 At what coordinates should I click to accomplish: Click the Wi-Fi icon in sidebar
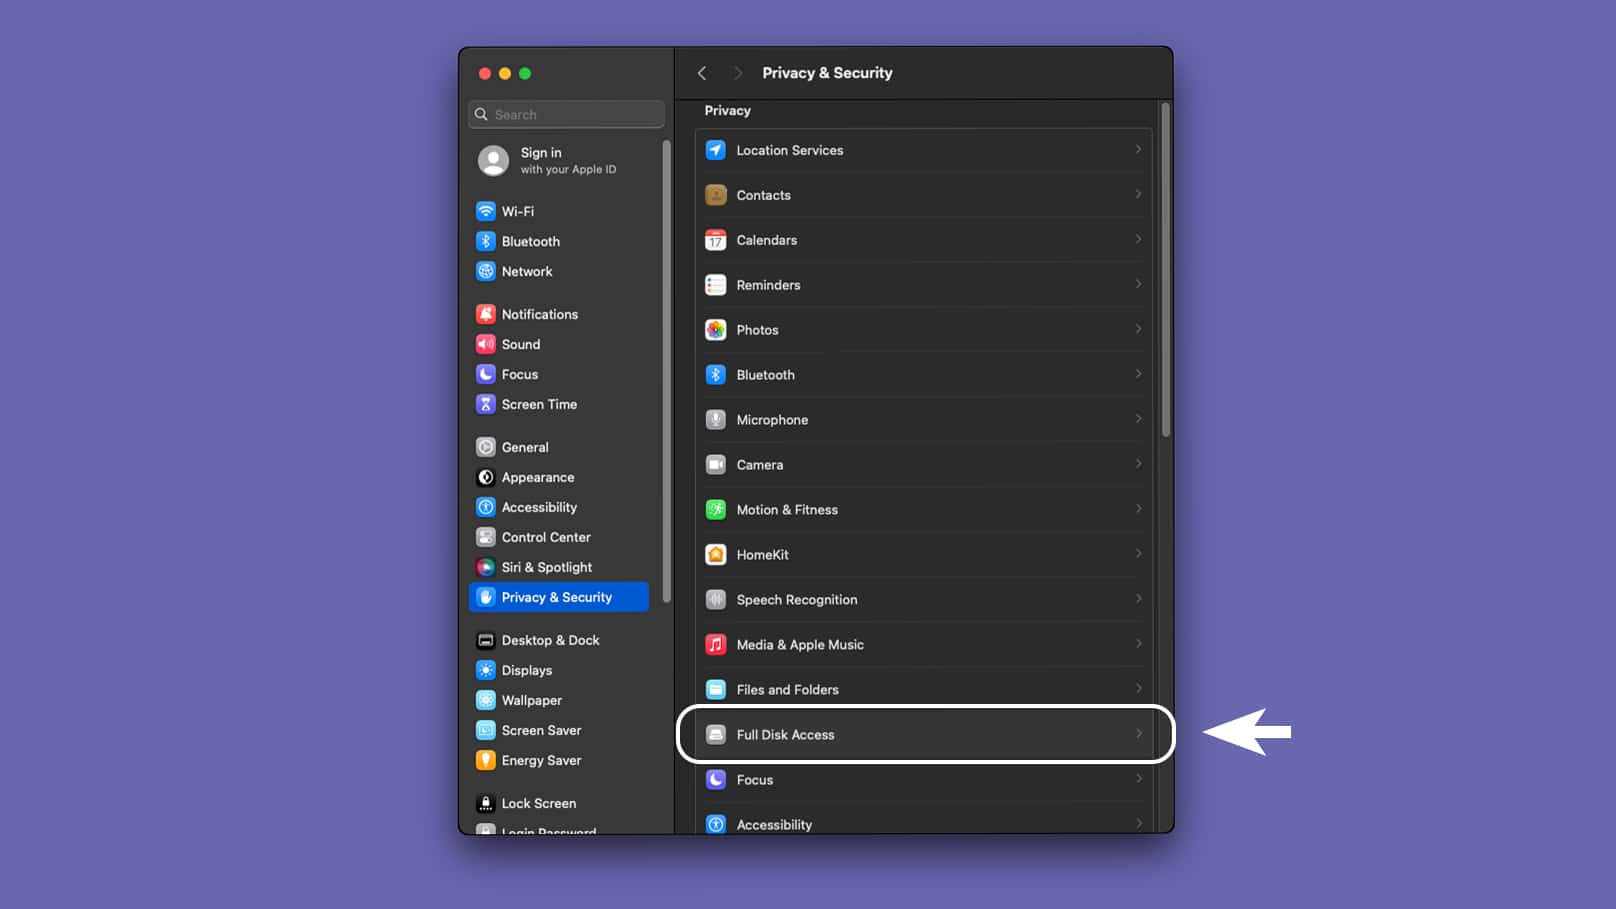pos(486,211)
